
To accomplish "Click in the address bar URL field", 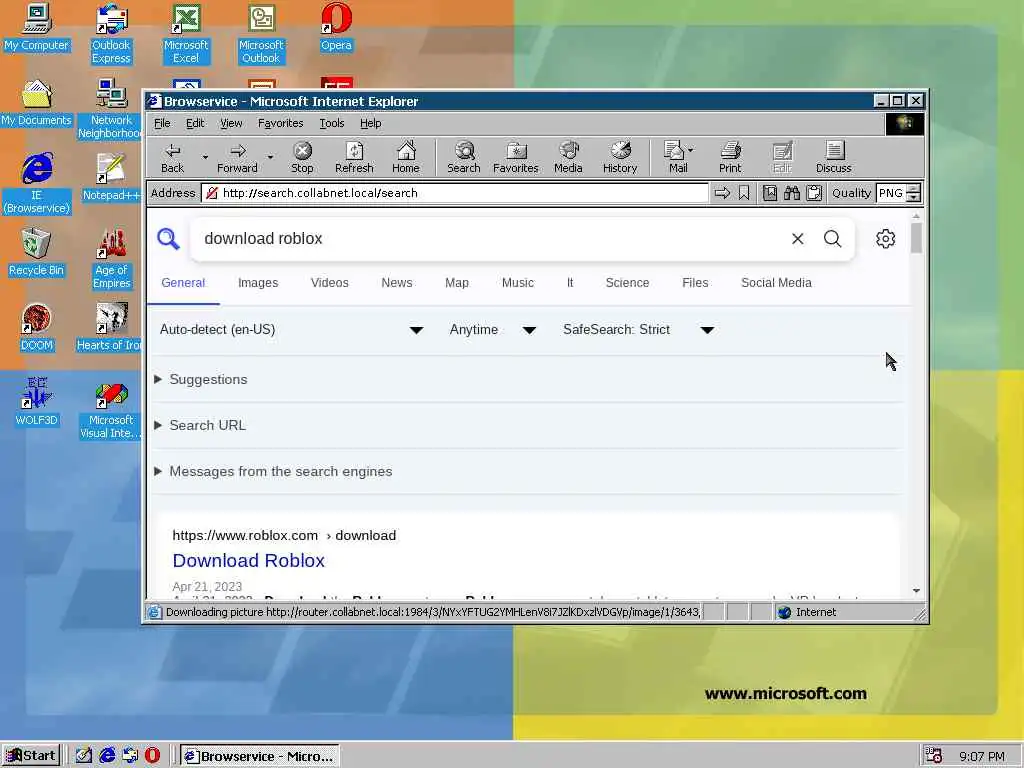I will (455, 193).
